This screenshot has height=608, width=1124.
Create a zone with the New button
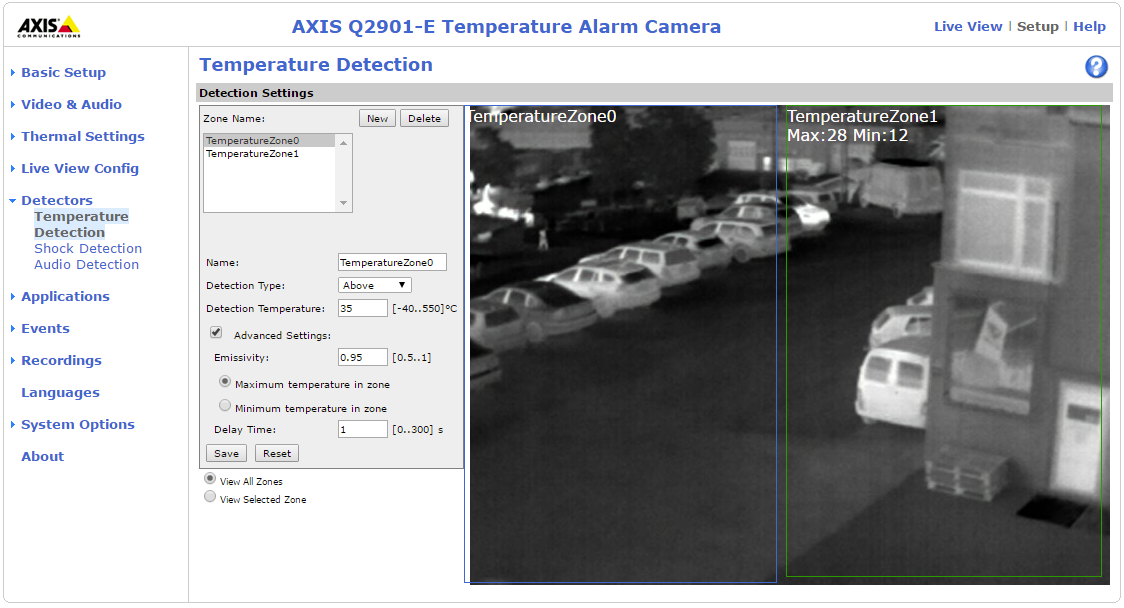(x=377, y=117)
